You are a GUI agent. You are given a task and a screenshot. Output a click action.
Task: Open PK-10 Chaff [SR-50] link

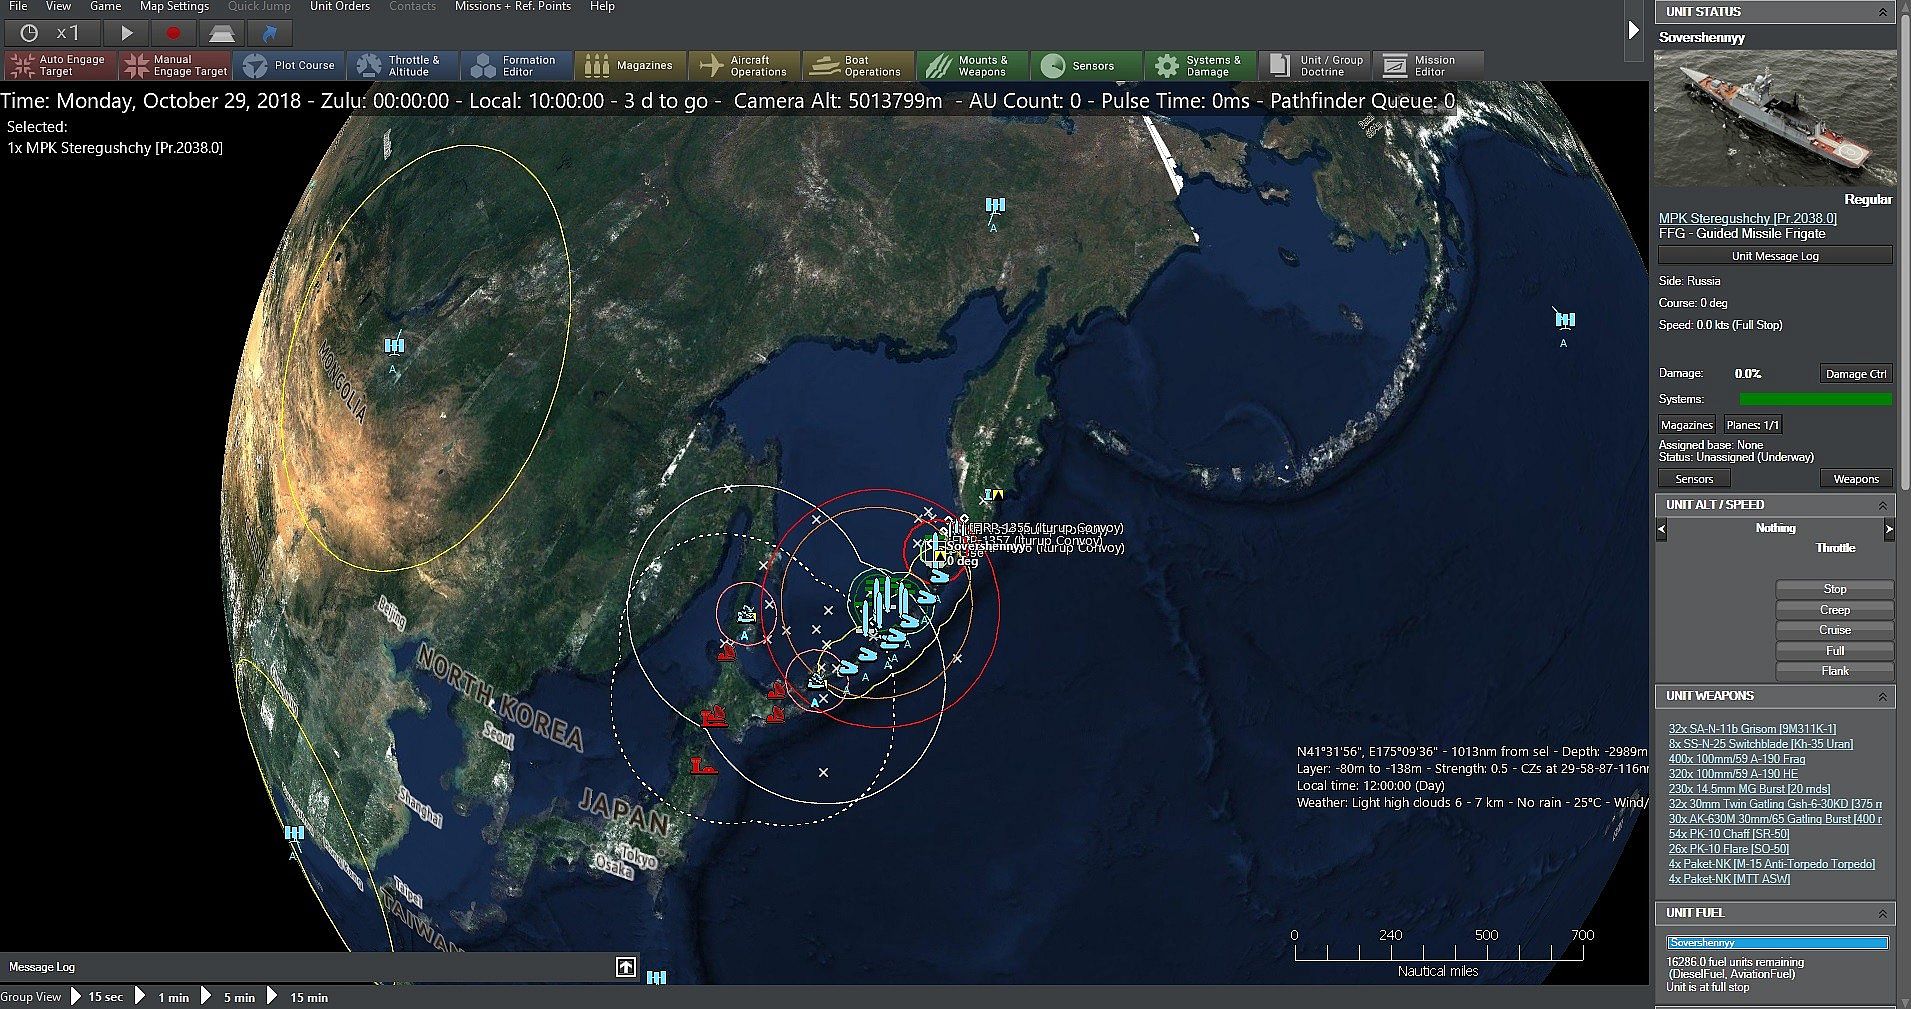pyautogui.click(x=1729, y=834)
